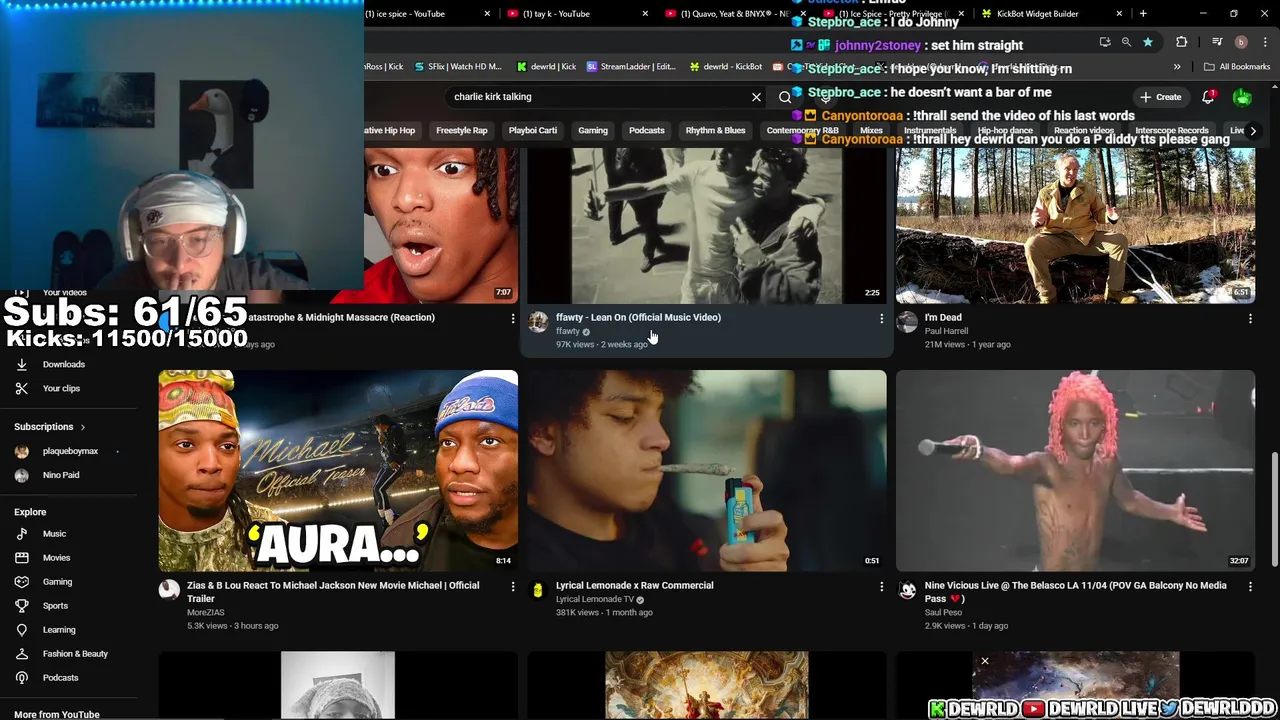Open options menu for Nine Vicious Live video

[x=1250, y=586]
